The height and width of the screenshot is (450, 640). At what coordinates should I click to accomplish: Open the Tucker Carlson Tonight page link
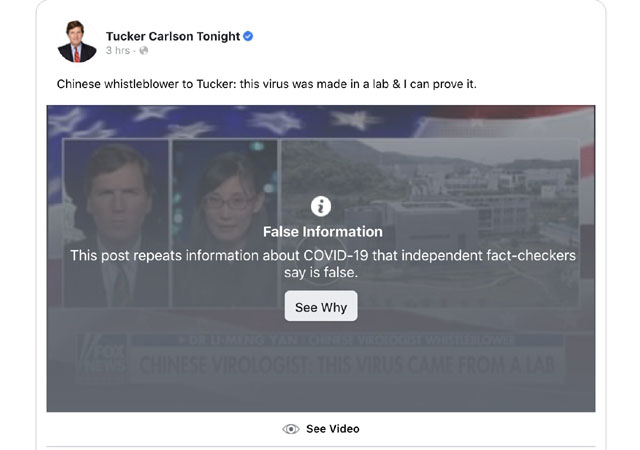172,36
